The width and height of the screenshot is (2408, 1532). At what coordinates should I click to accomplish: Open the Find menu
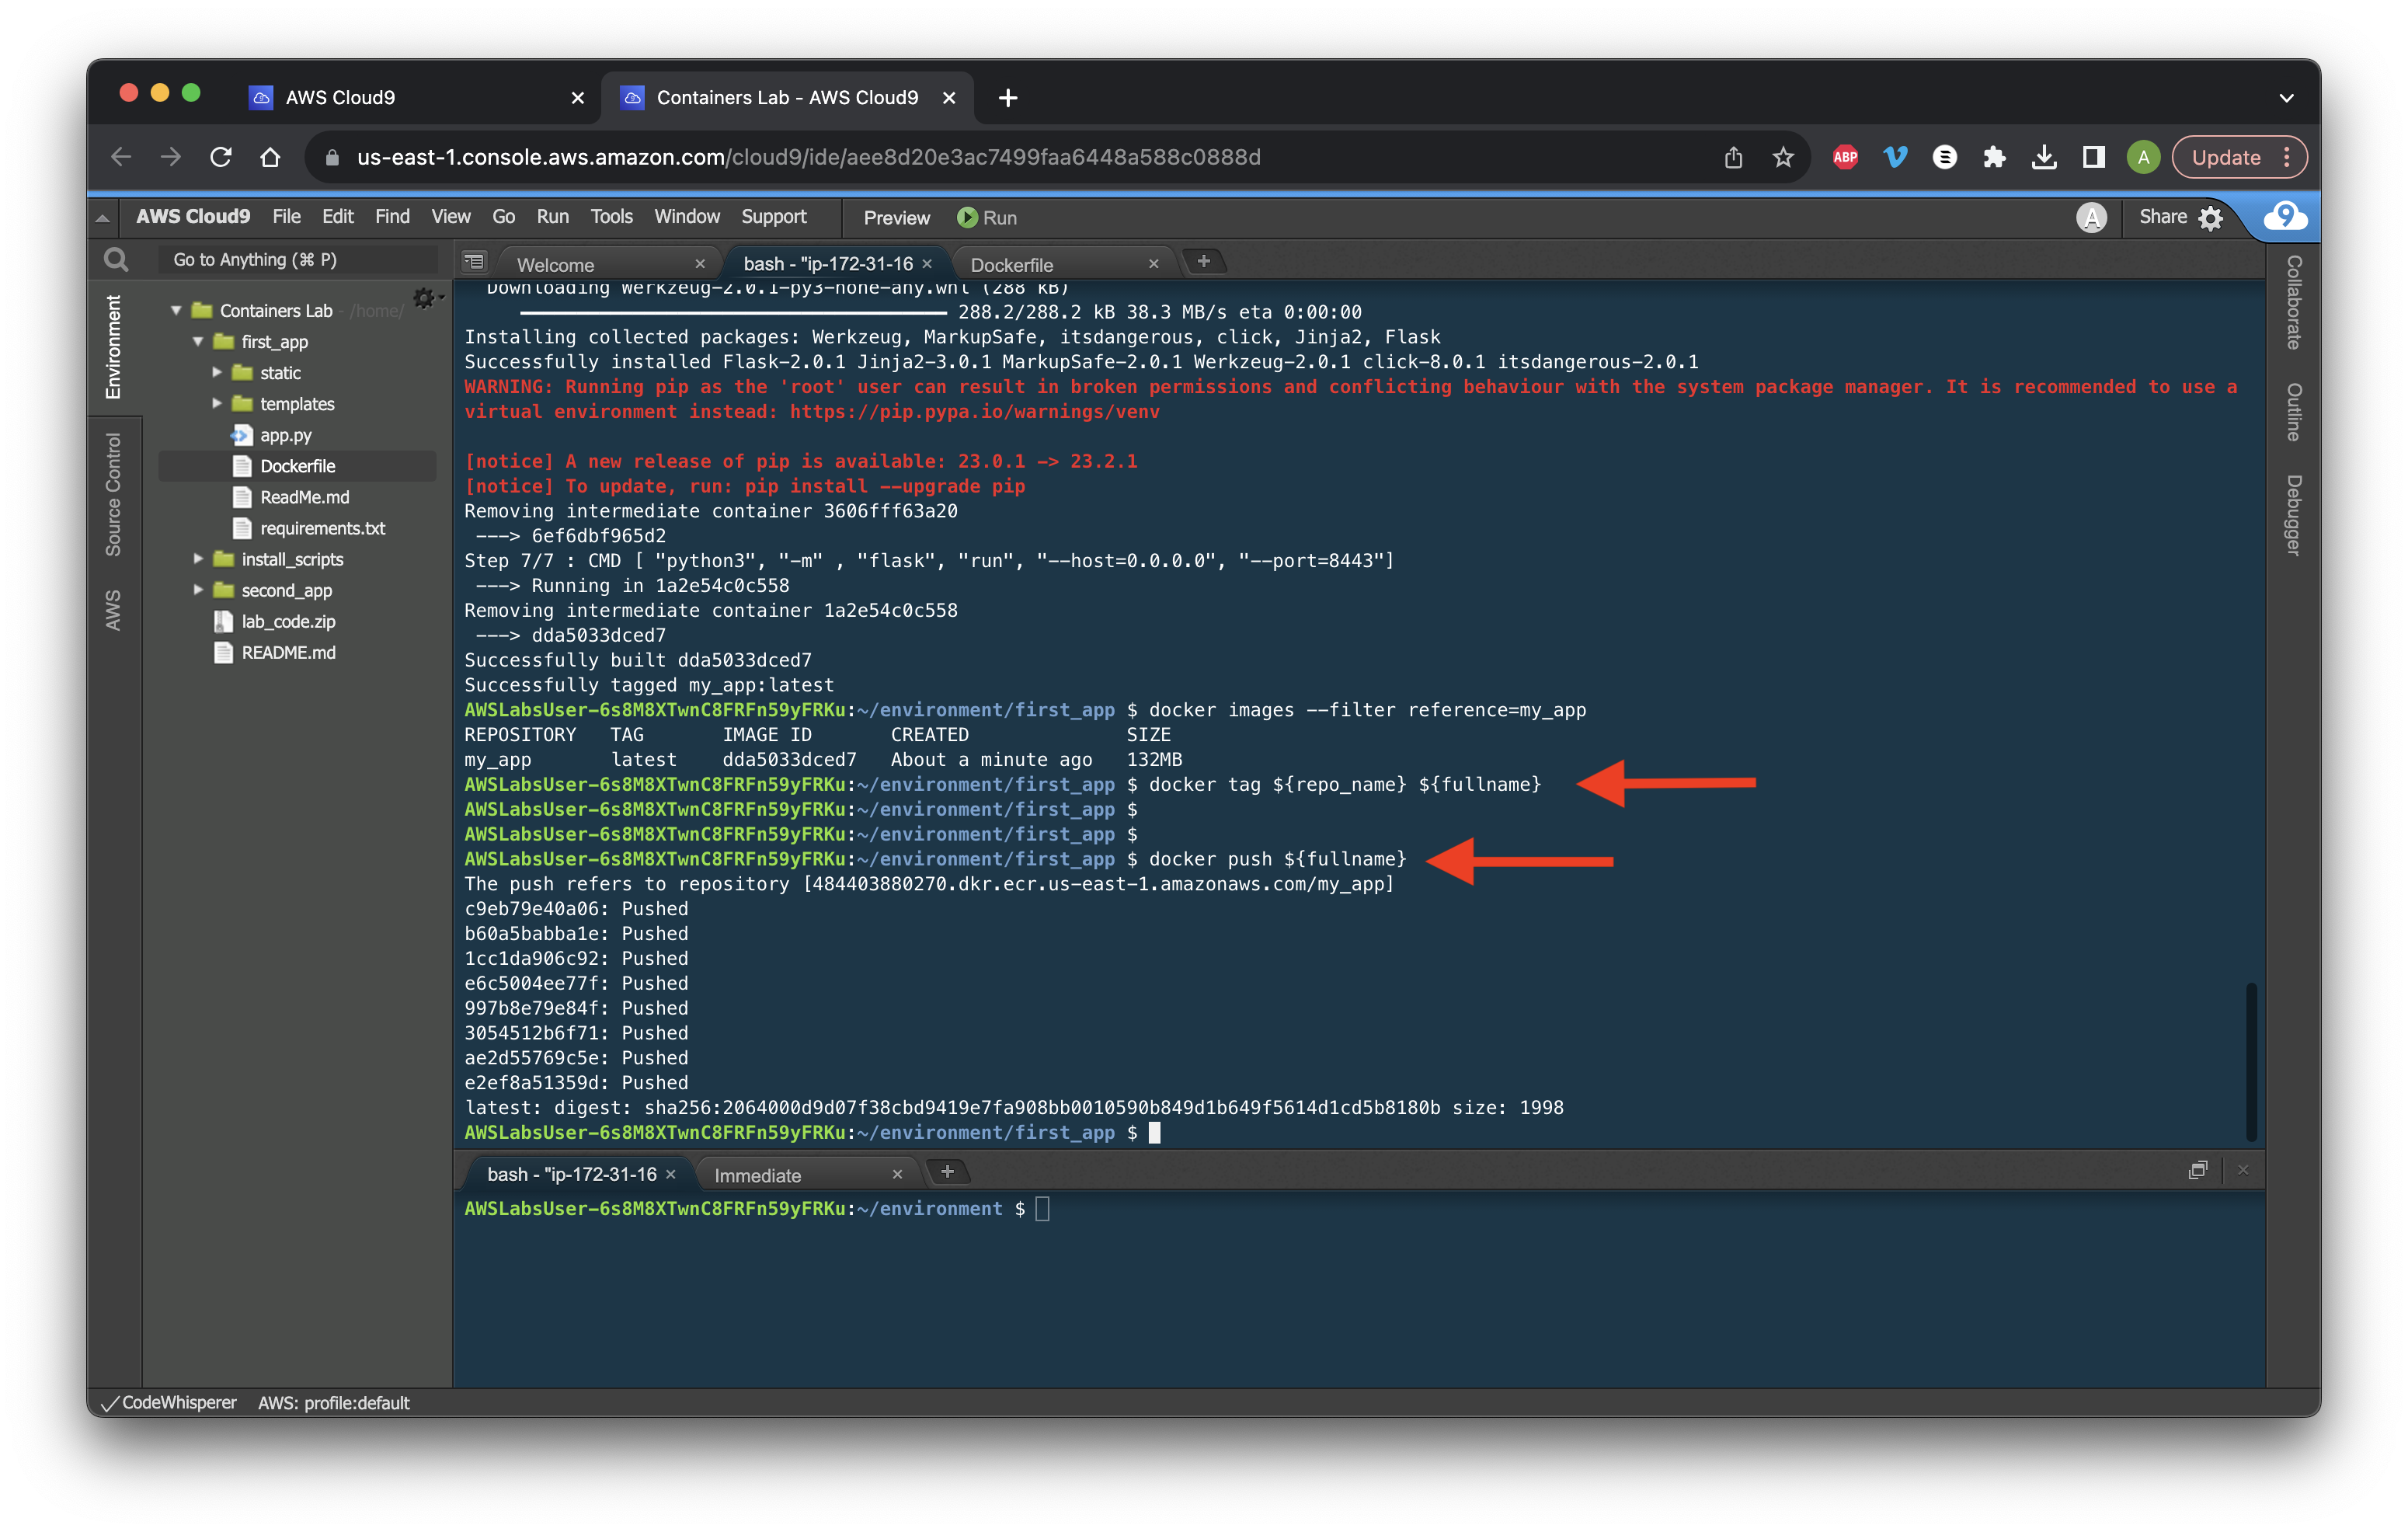pos(392,216)
